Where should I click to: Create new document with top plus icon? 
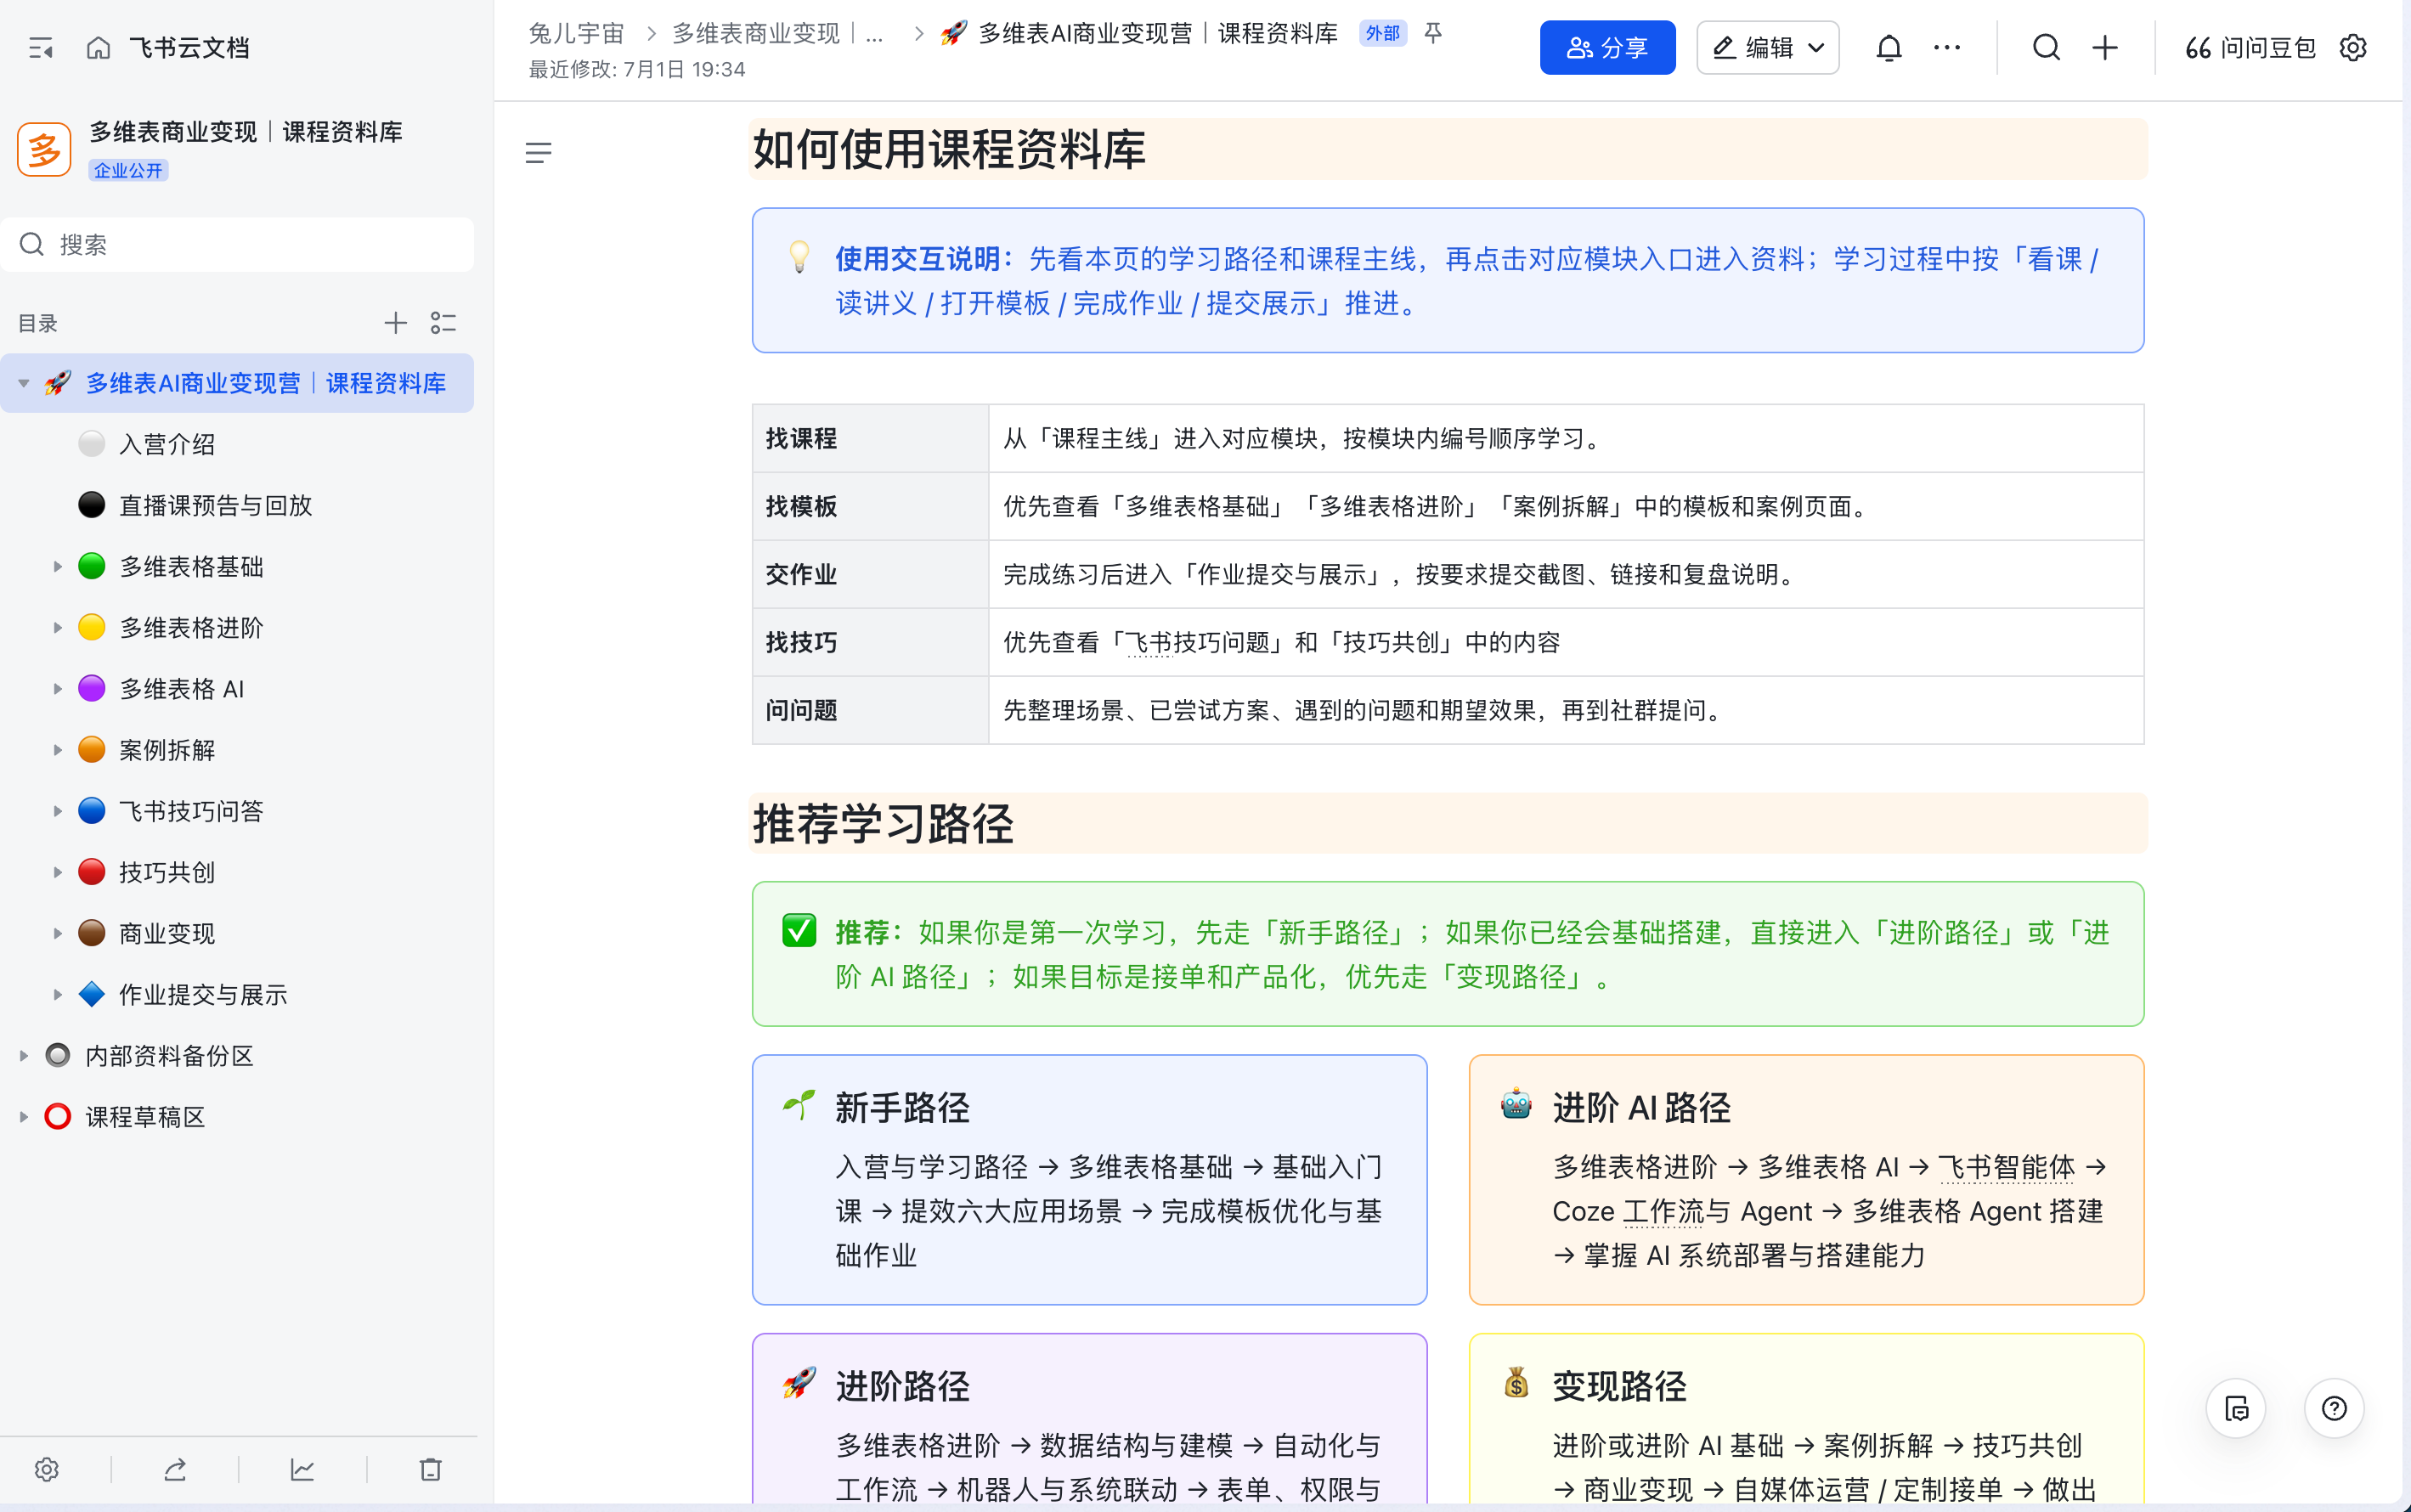pos(2105,48)
